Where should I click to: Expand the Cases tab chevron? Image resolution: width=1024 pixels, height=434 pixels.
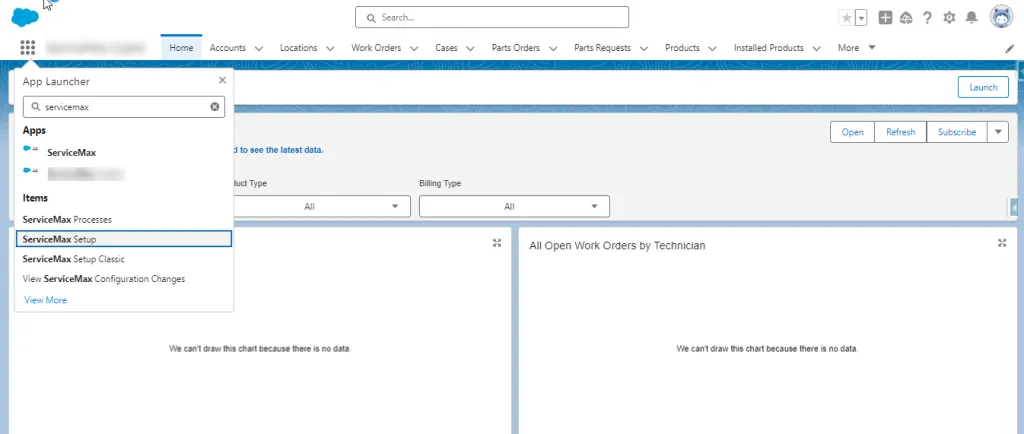(x=470, y=48)
